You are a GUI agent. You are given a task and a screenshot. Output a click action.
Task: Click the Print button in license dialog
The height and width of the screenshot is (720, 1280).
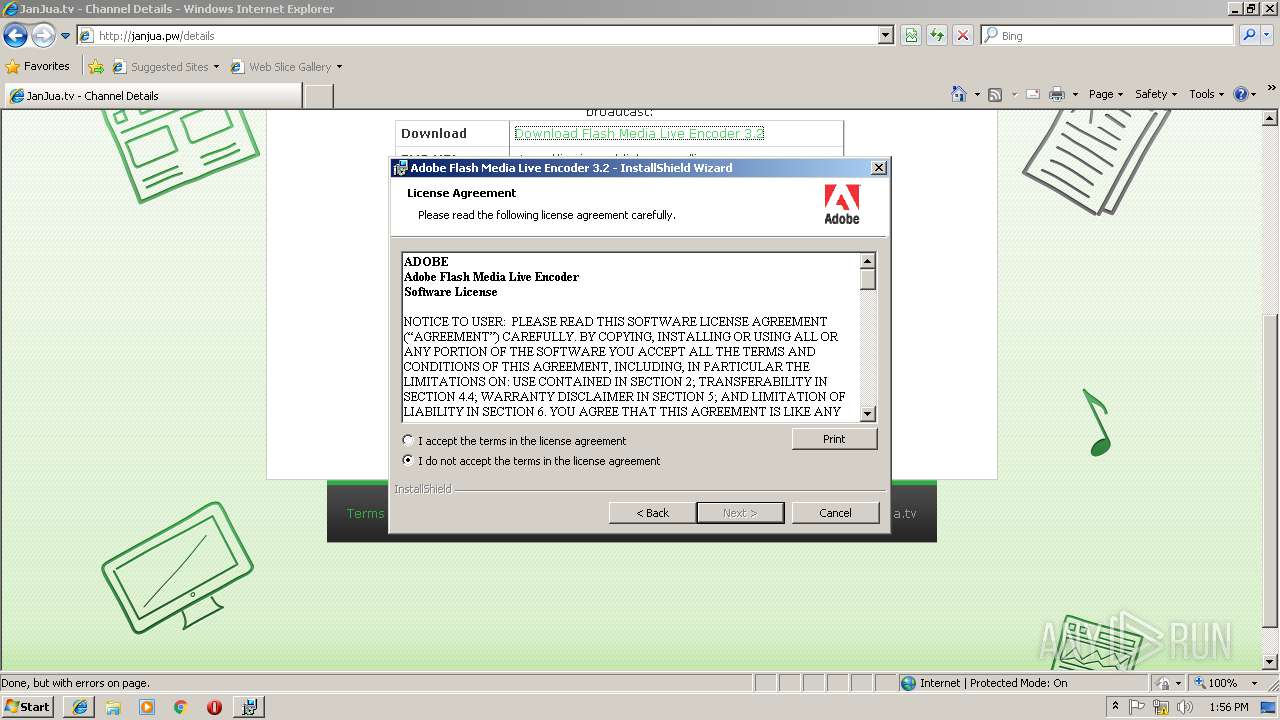(834, 439)
